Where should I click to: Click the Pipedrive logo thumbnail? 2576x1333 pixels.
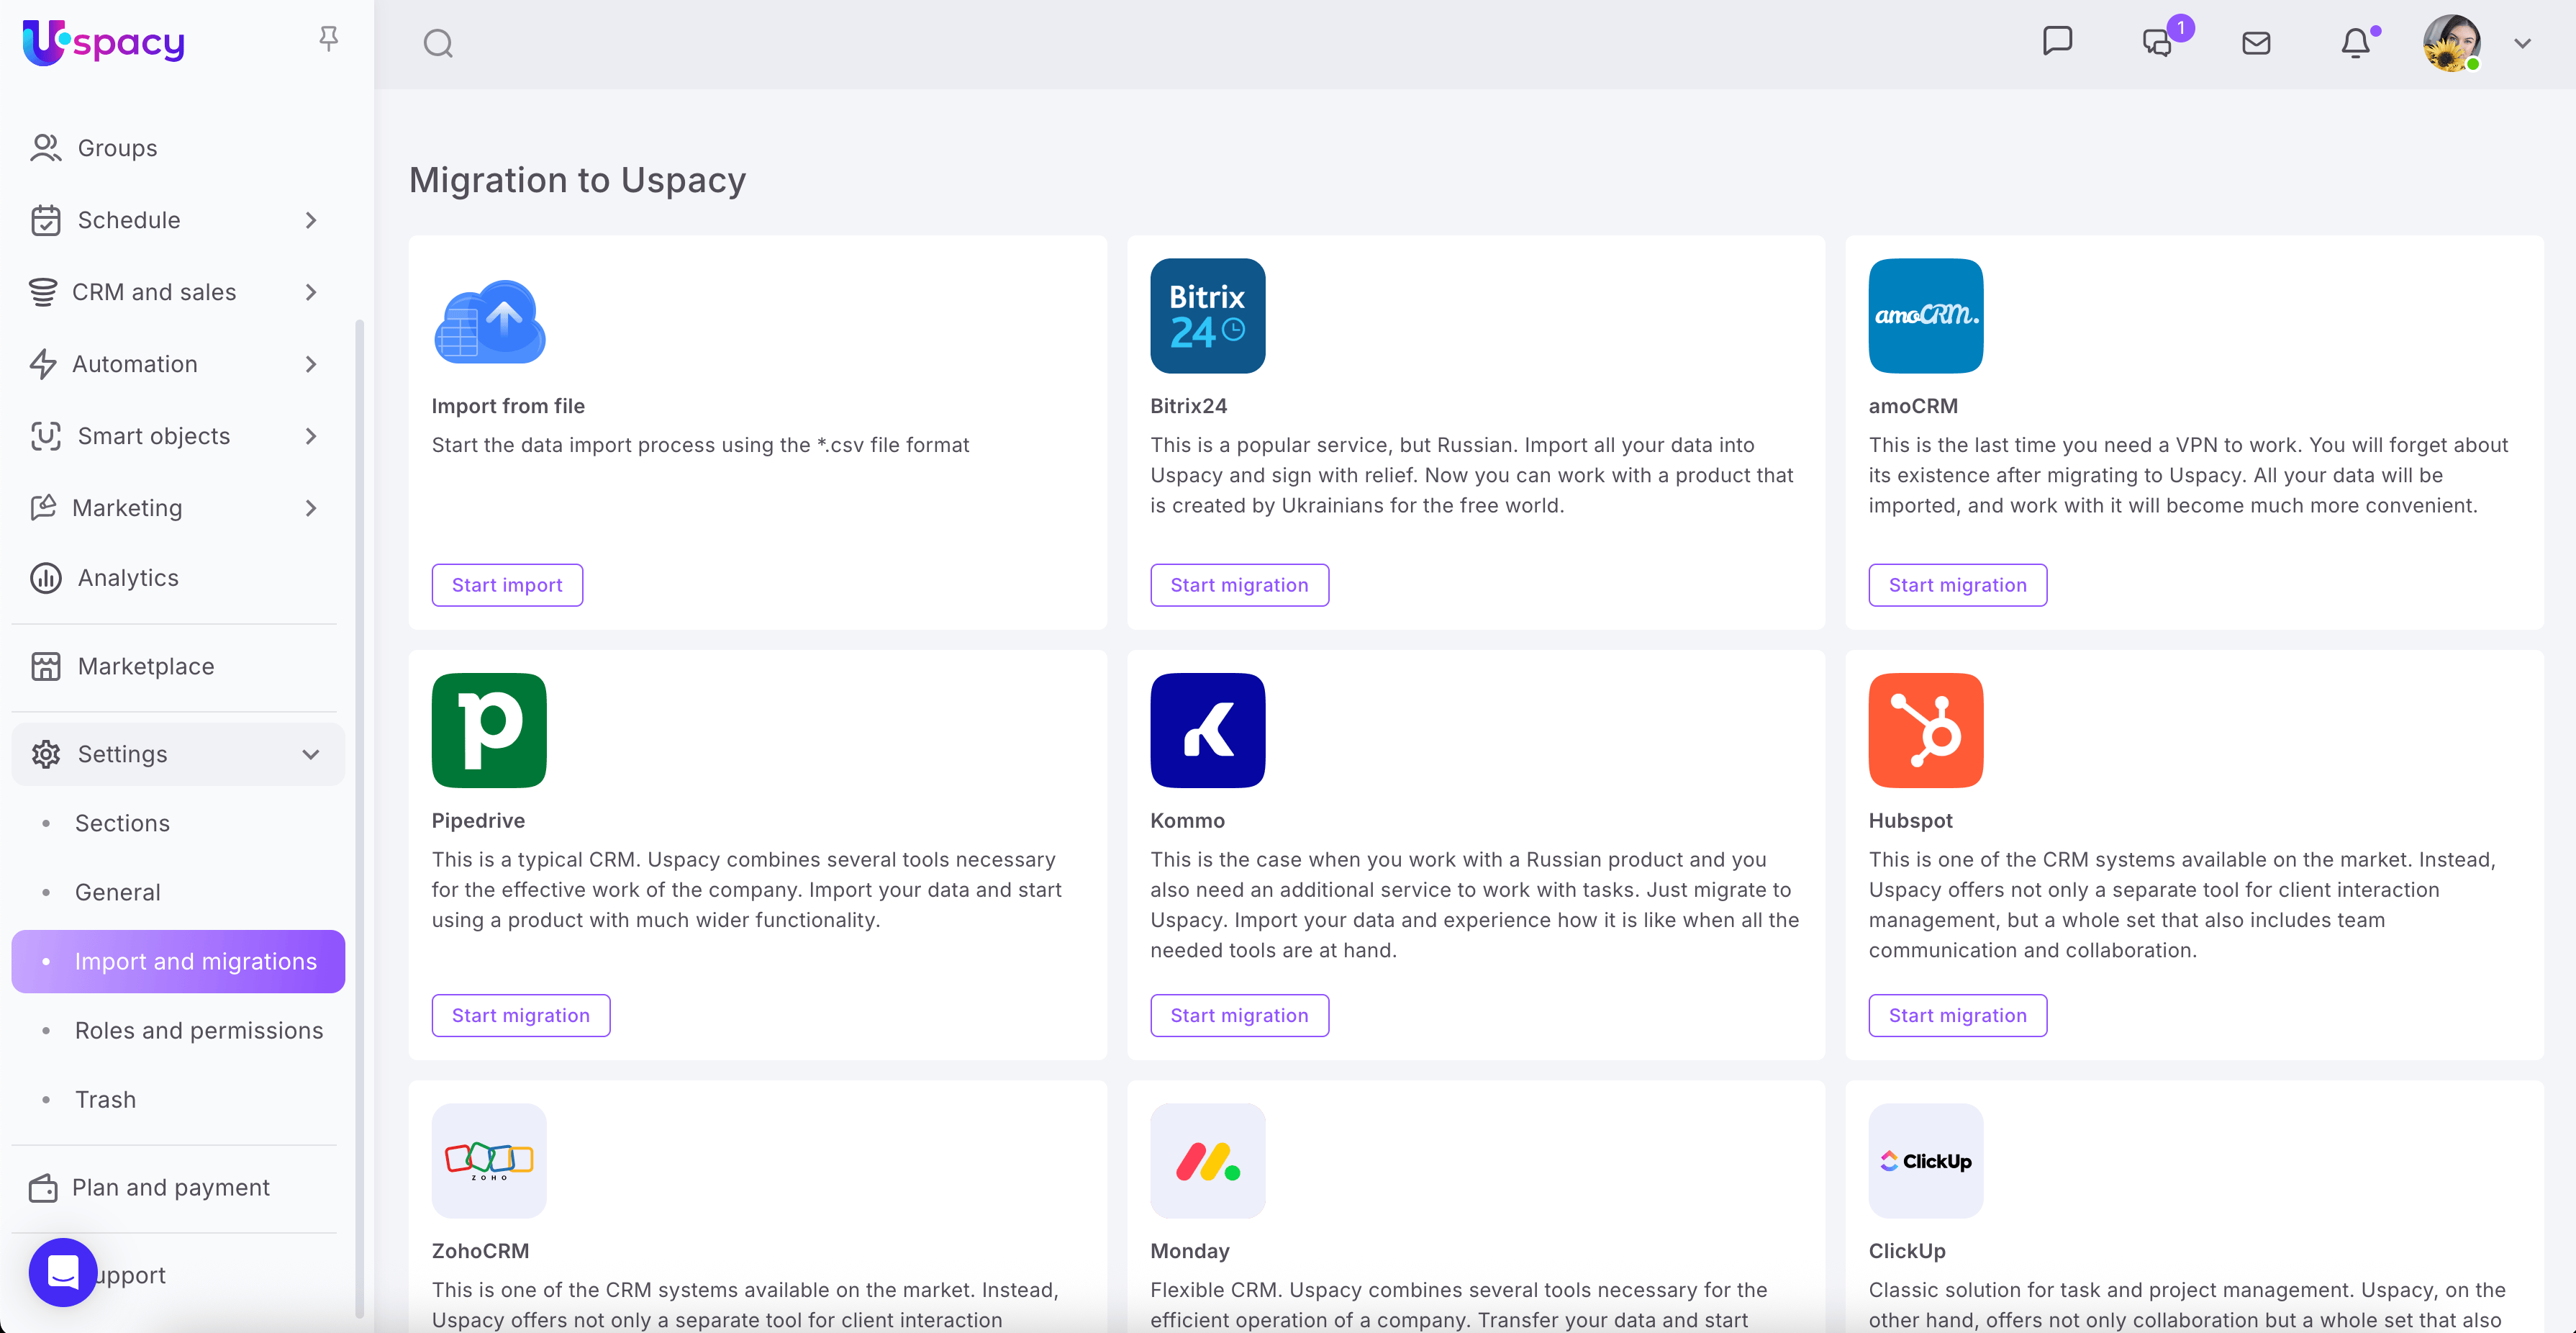[489, 730]
